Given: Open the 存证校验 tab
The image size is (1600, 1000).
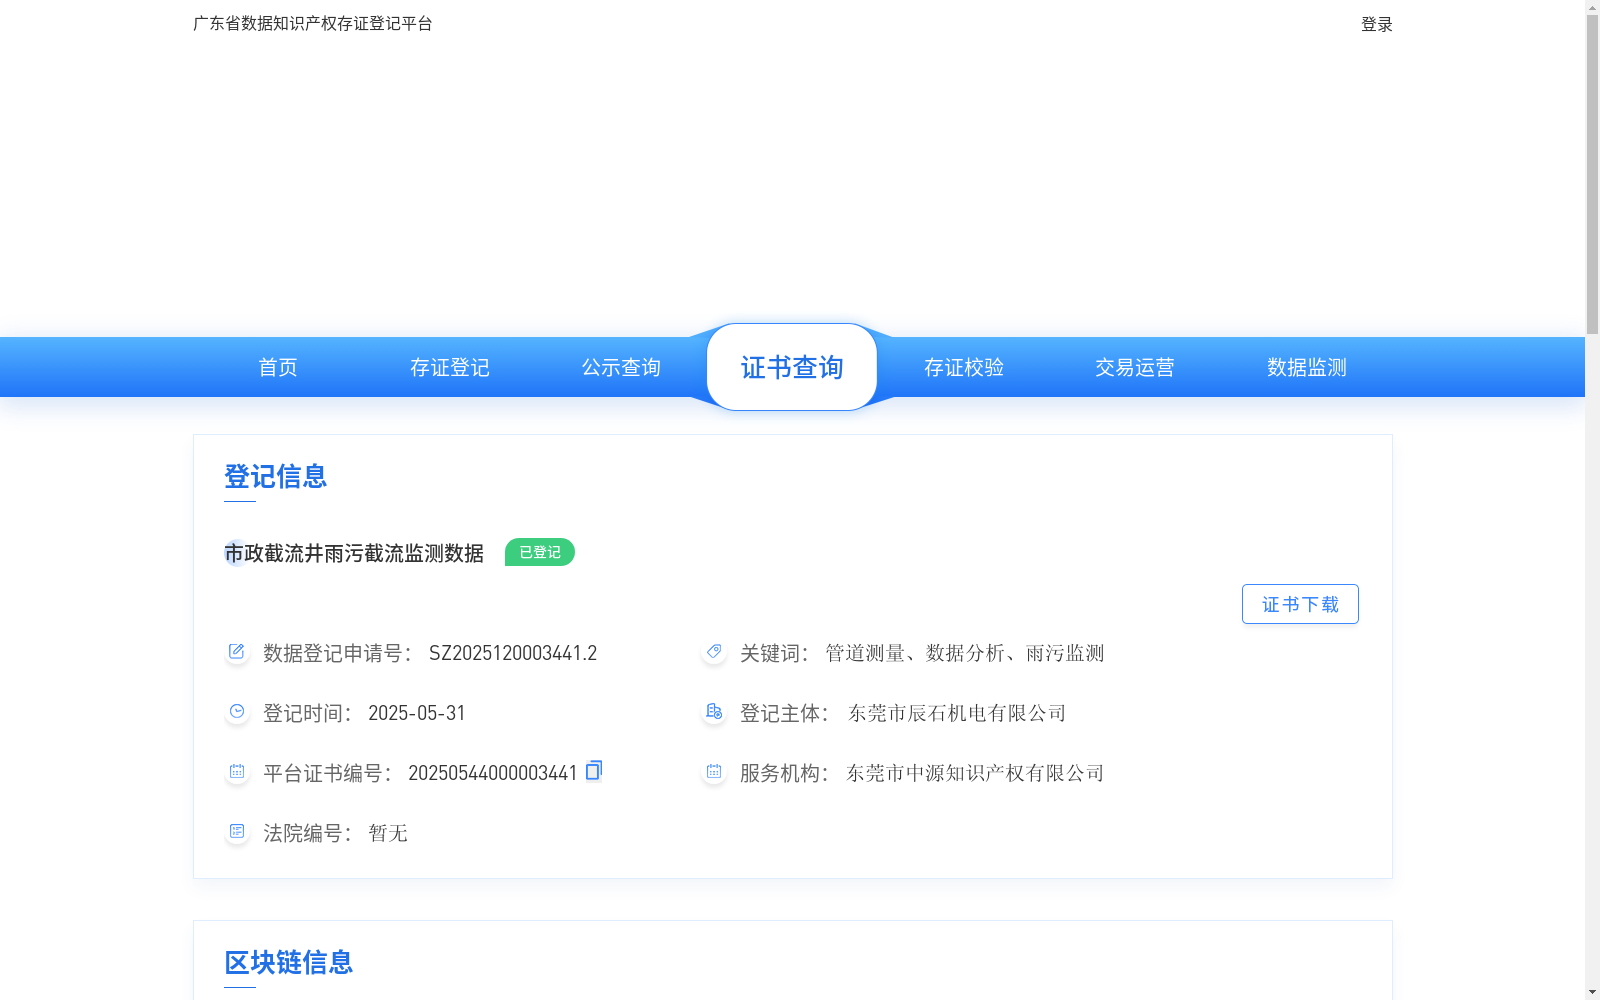Looking at the screenshot, I should (964, 367).
